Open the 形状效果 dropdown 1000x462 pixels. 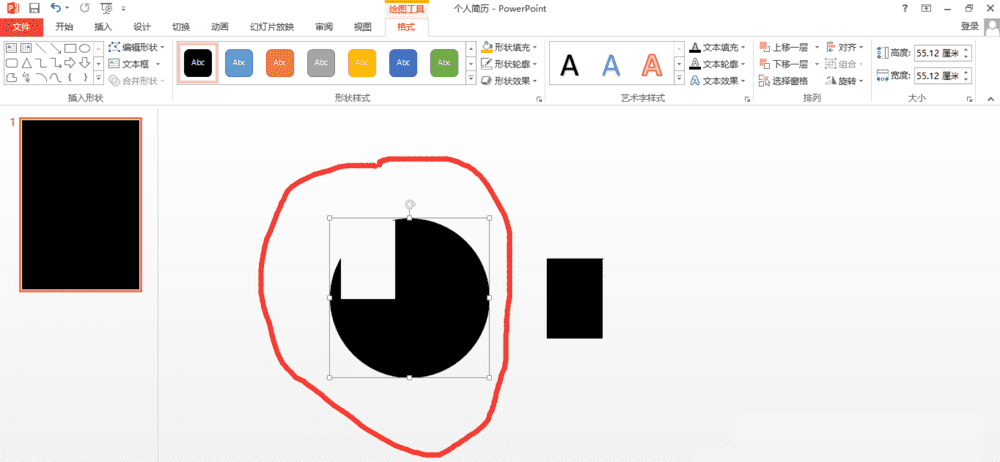[509, 80]
